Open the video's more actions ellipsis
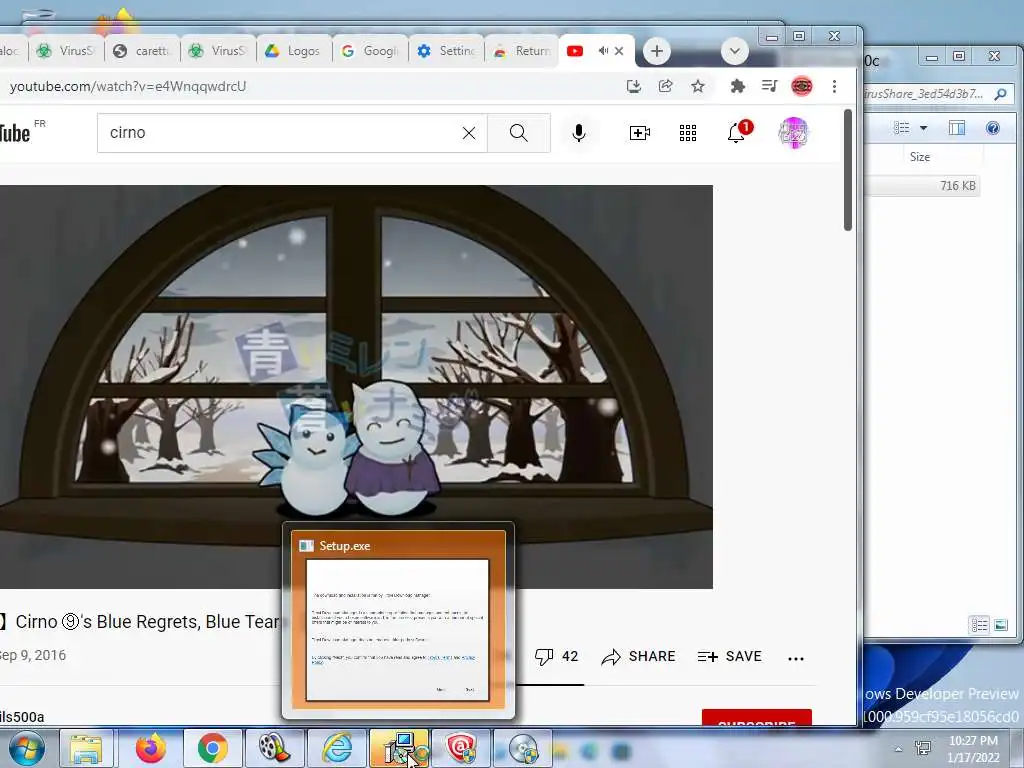This screenshot has height=768, width=1024. pyautogui.click(x=795, y=658)
